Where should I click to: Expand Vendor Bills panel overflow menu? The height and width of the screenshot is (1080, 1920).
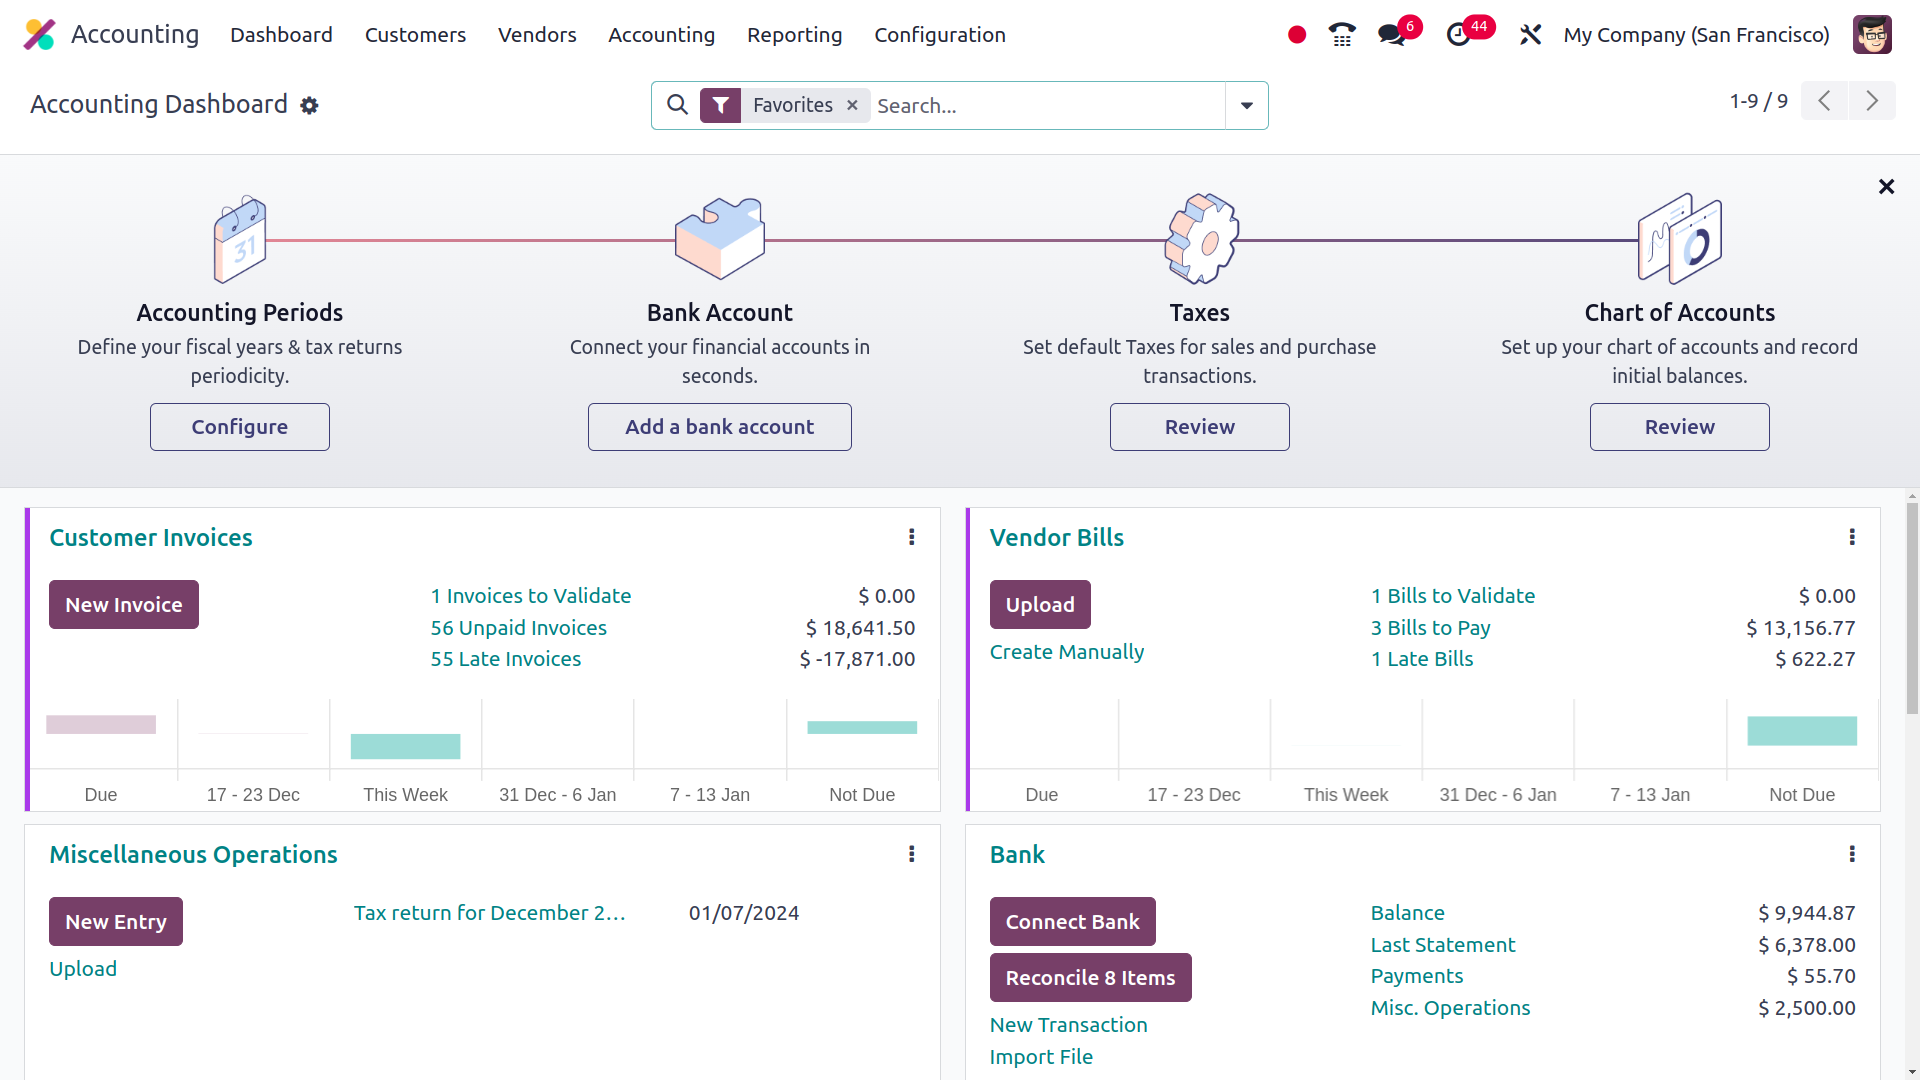(x=1851, y=537)
